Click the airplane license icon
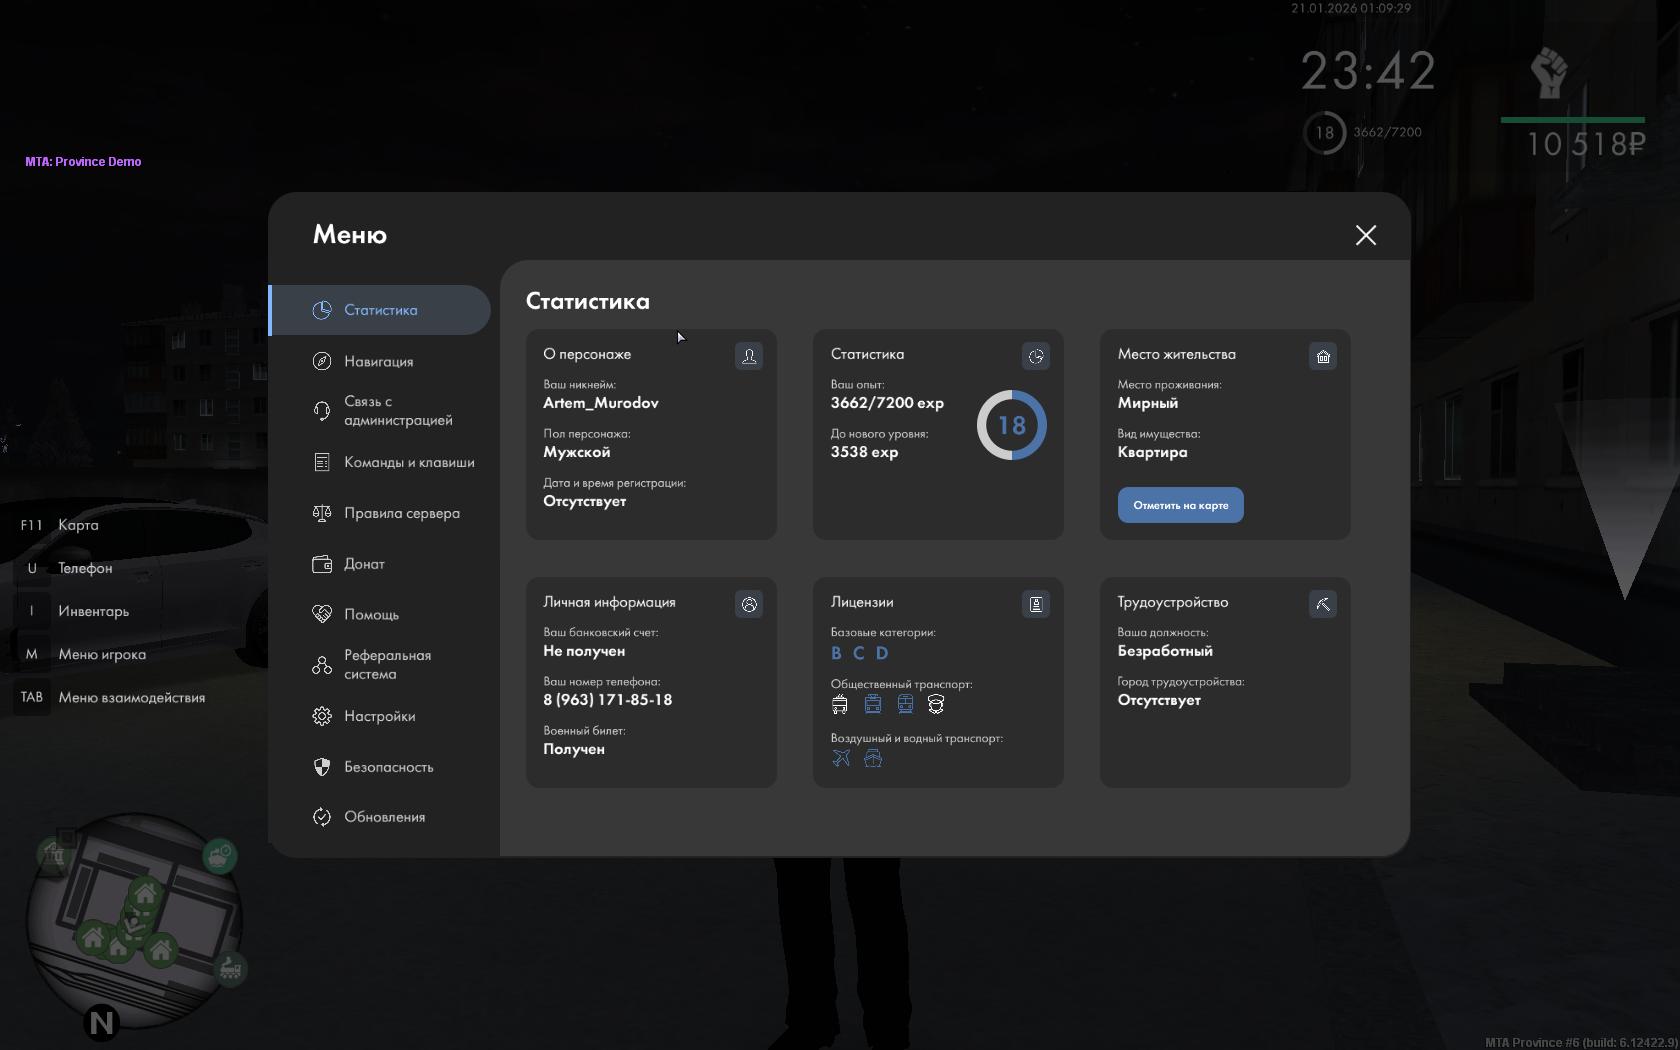 [x=841, y=758]
